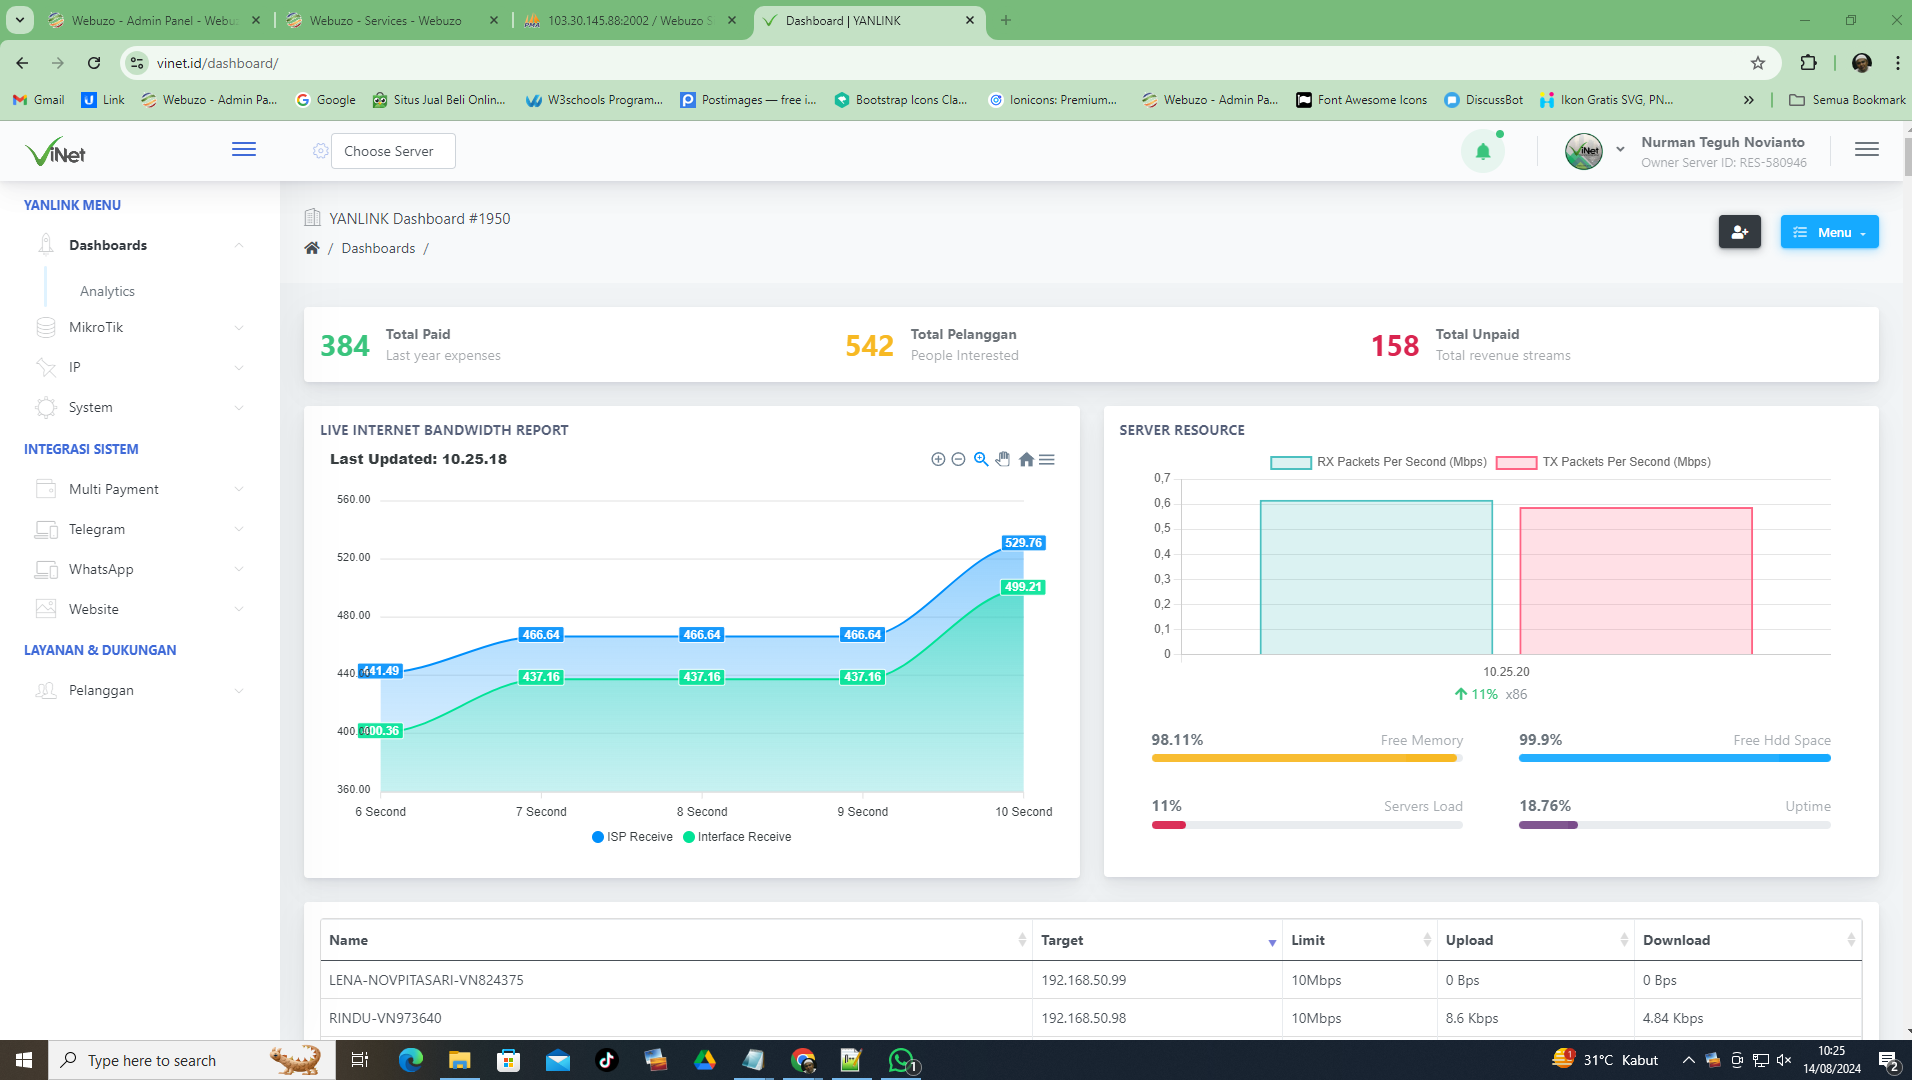Expand the Pelanggan menu

coord(140,690)
